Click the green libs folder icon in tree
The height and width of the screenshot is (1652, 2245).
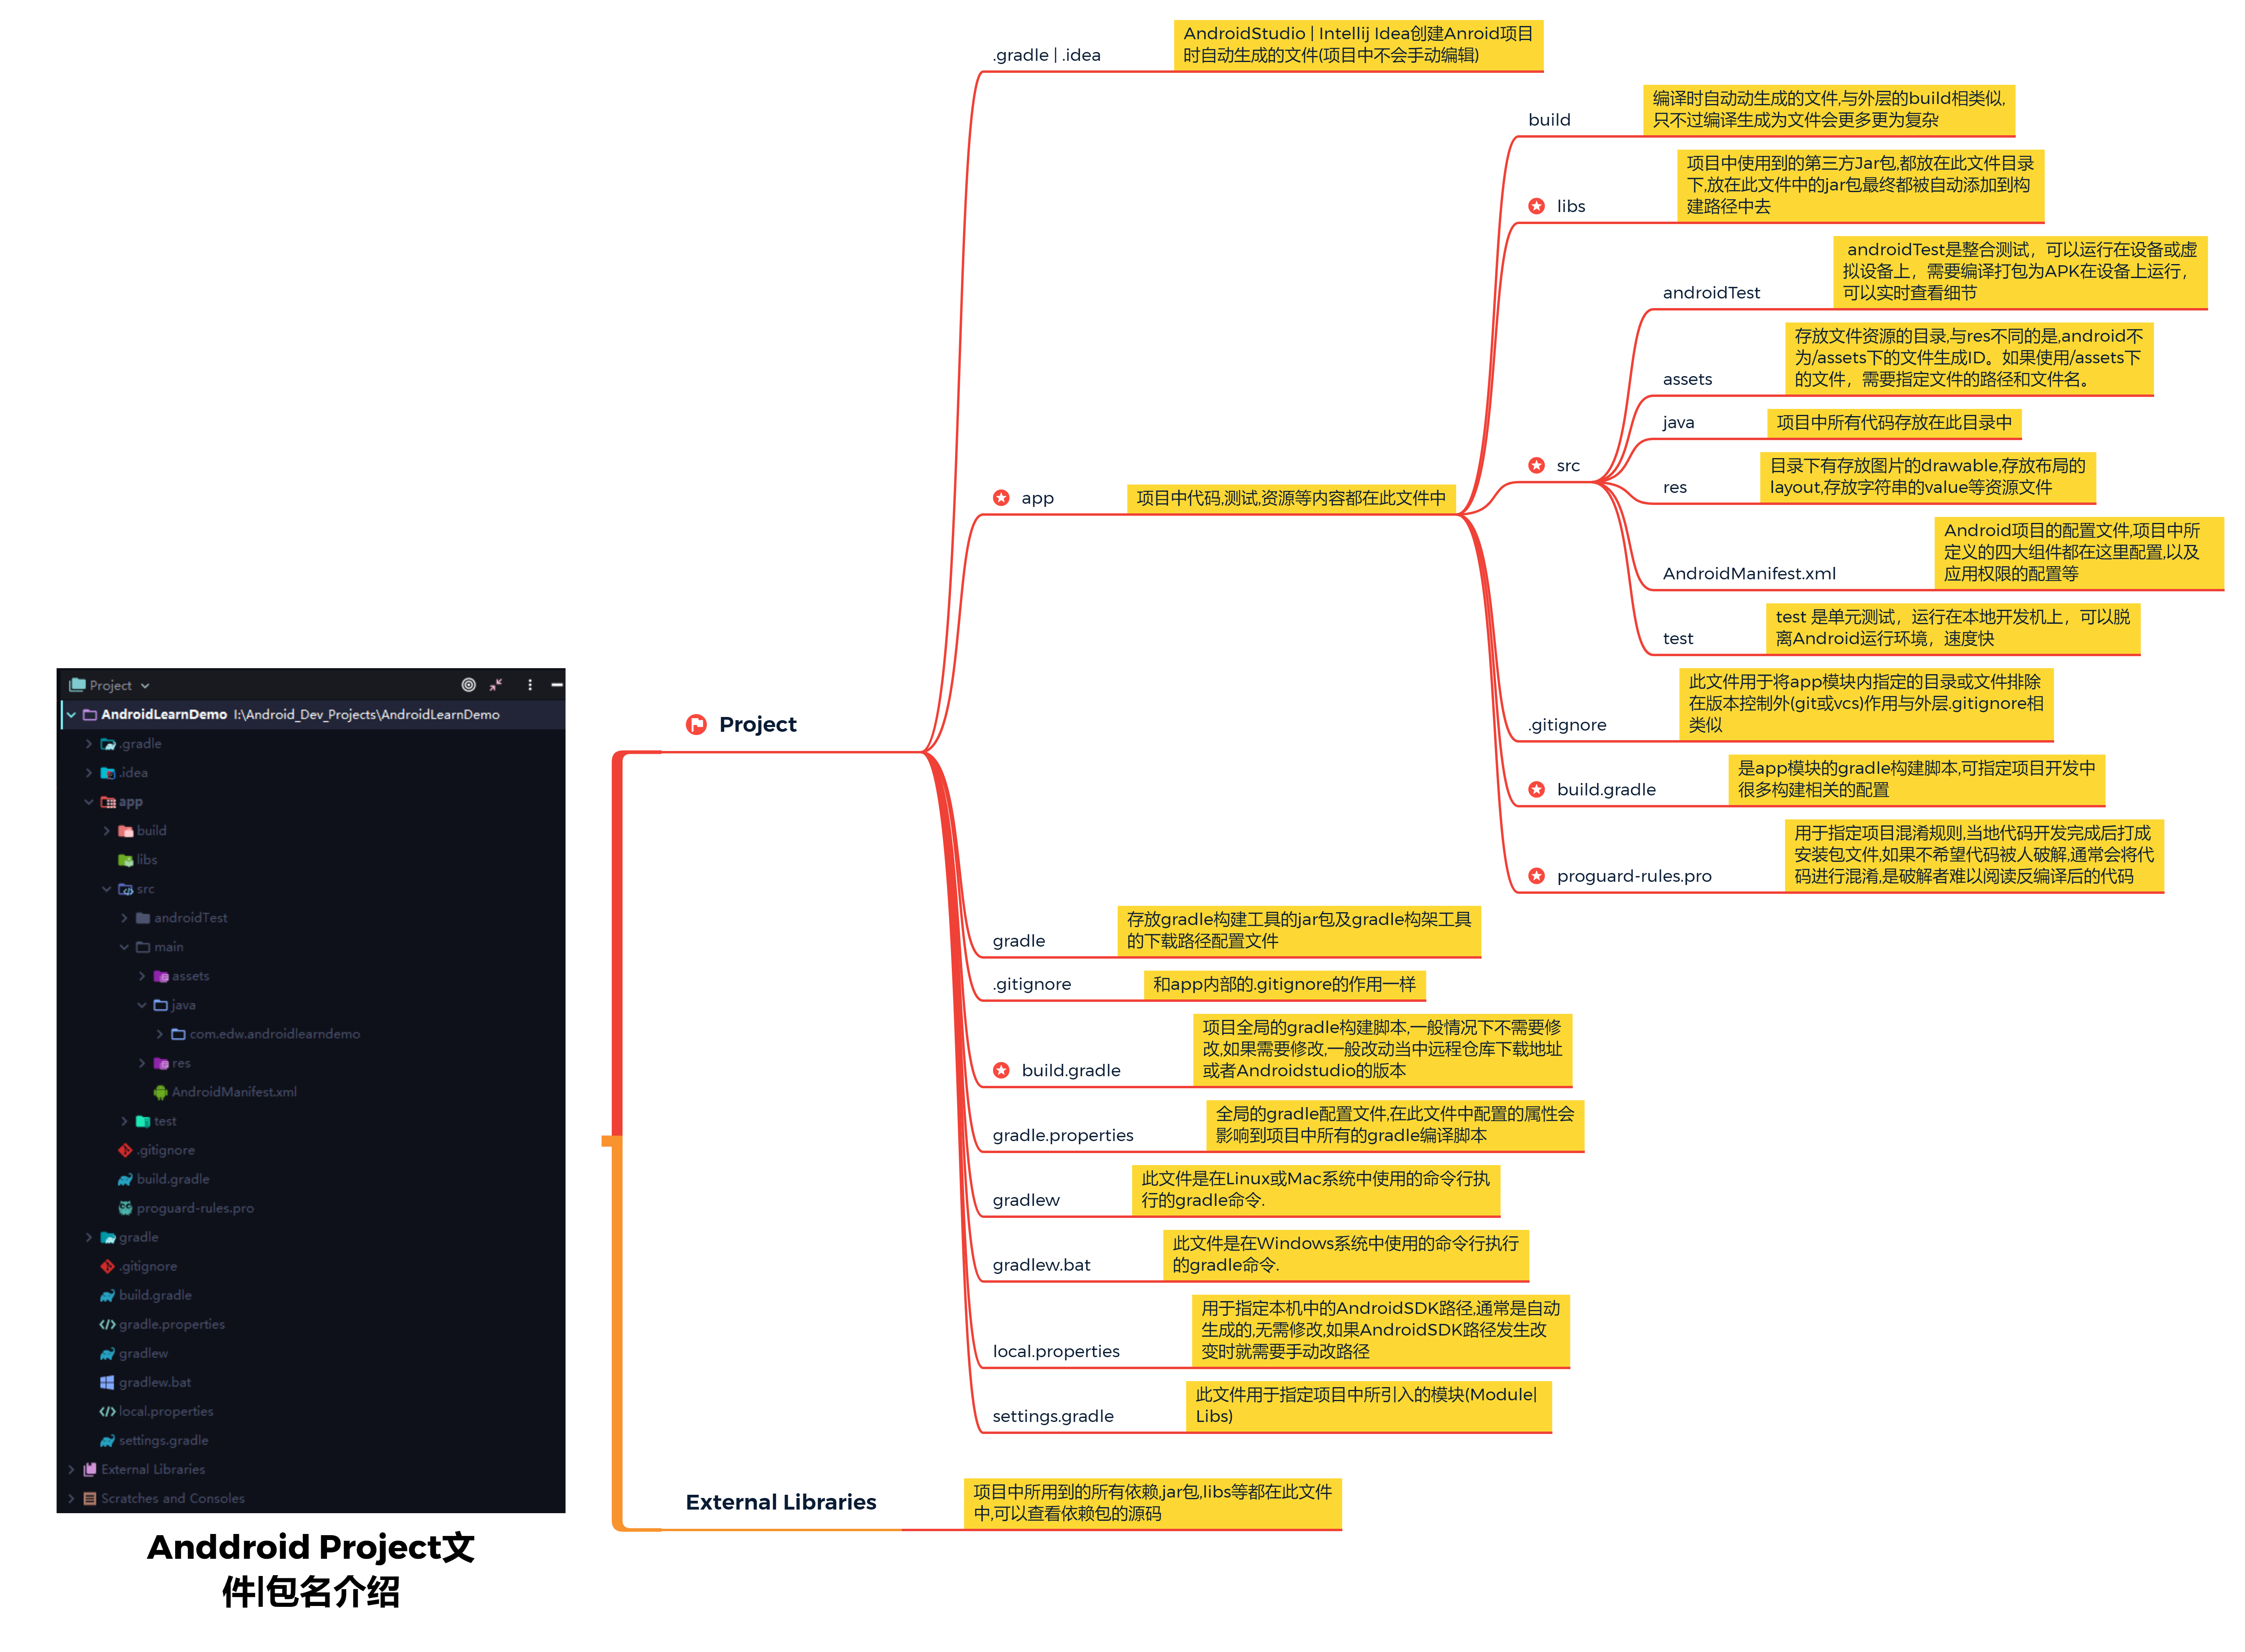[125, 860]
